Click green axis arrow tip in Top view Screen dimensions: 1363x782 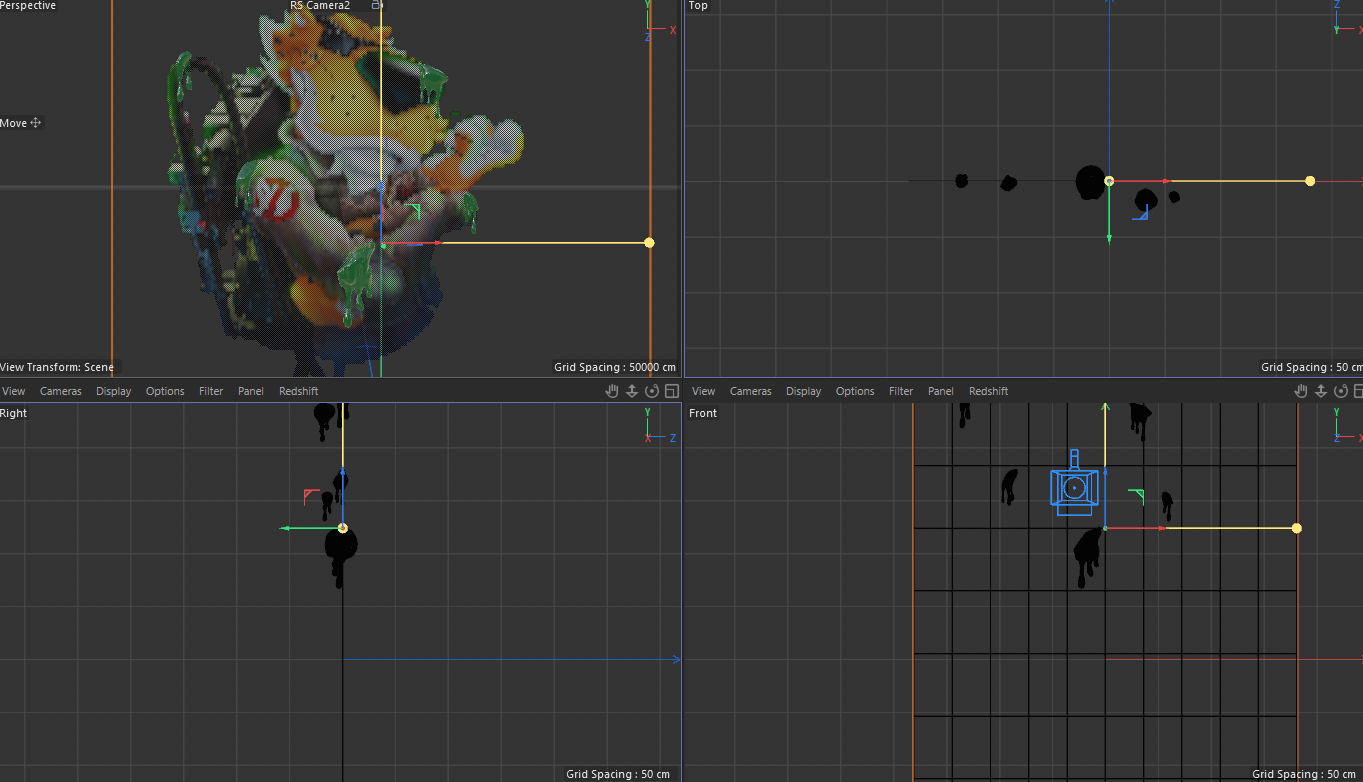pyautogui.click(x=1110, y=238)
